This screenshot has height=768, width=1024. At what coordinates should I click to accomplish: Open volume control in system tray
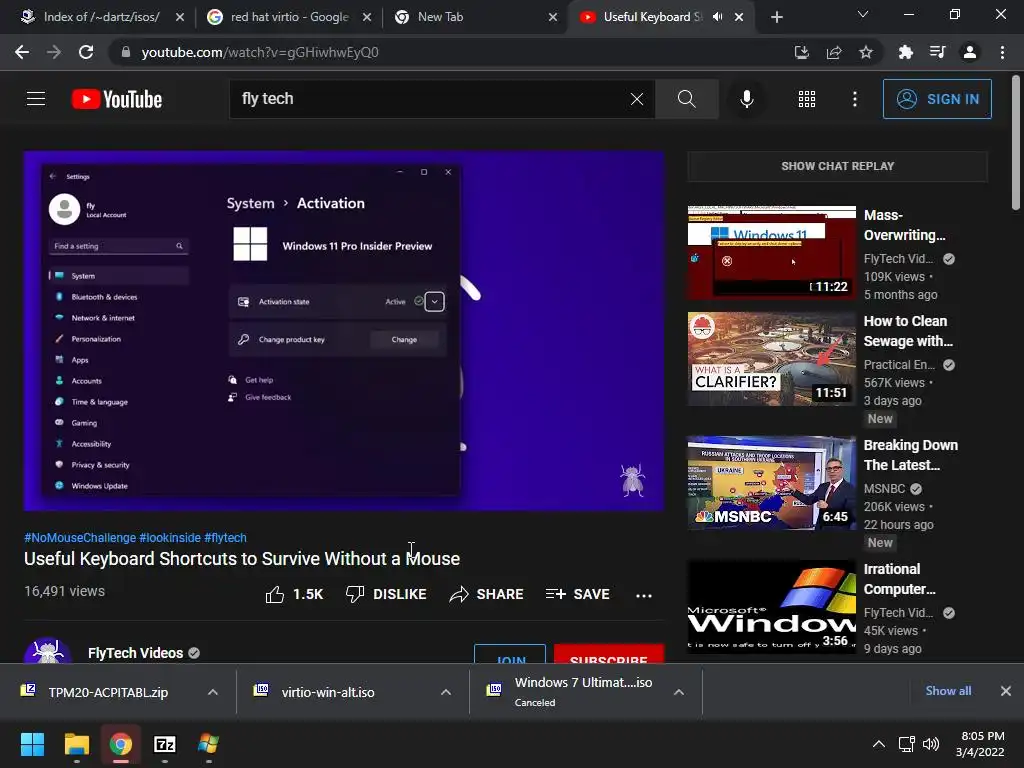931,744
